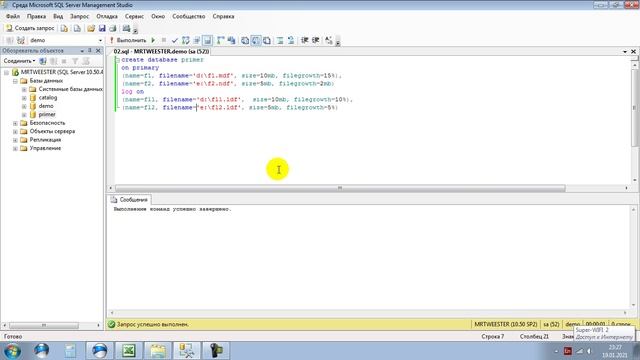Open the Соединить dropdown in Object Explorer
The height and width of the screenshot is (360, 640).
tap(19, 61)
